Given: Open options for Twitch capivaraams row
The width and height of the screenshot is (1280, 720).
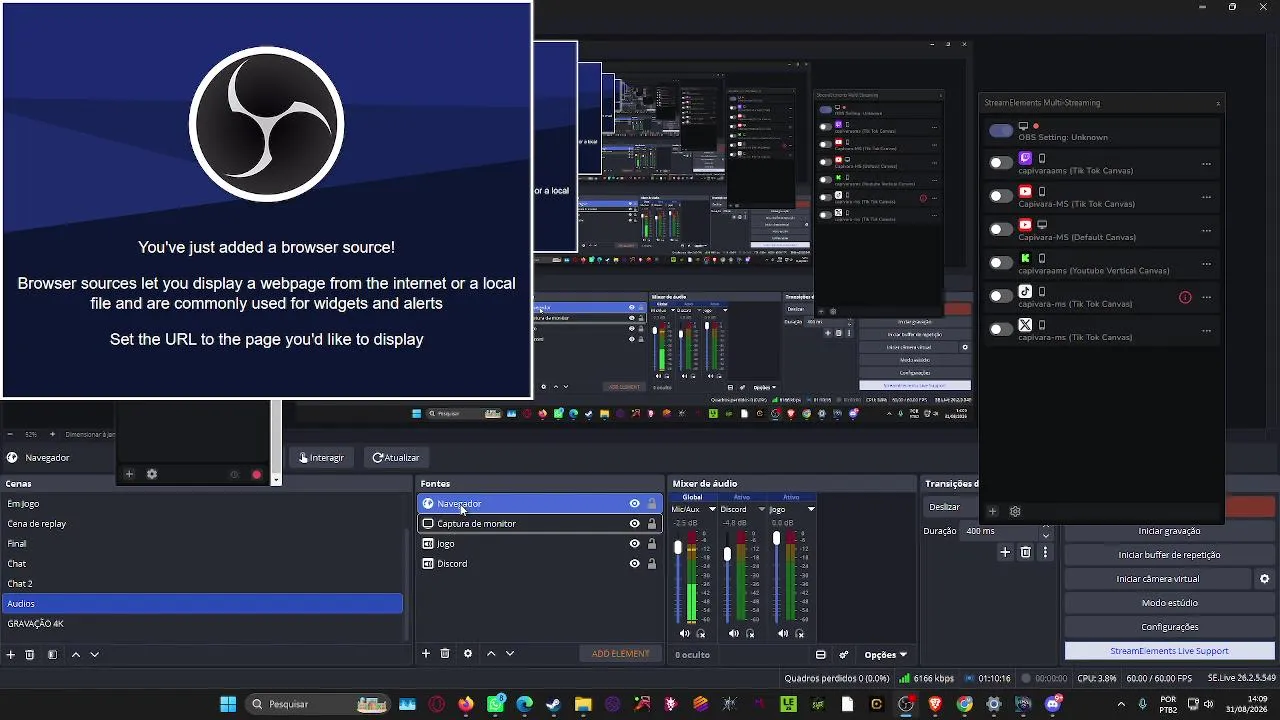Looking at the screenshot, I should (x=1206, y=164).
